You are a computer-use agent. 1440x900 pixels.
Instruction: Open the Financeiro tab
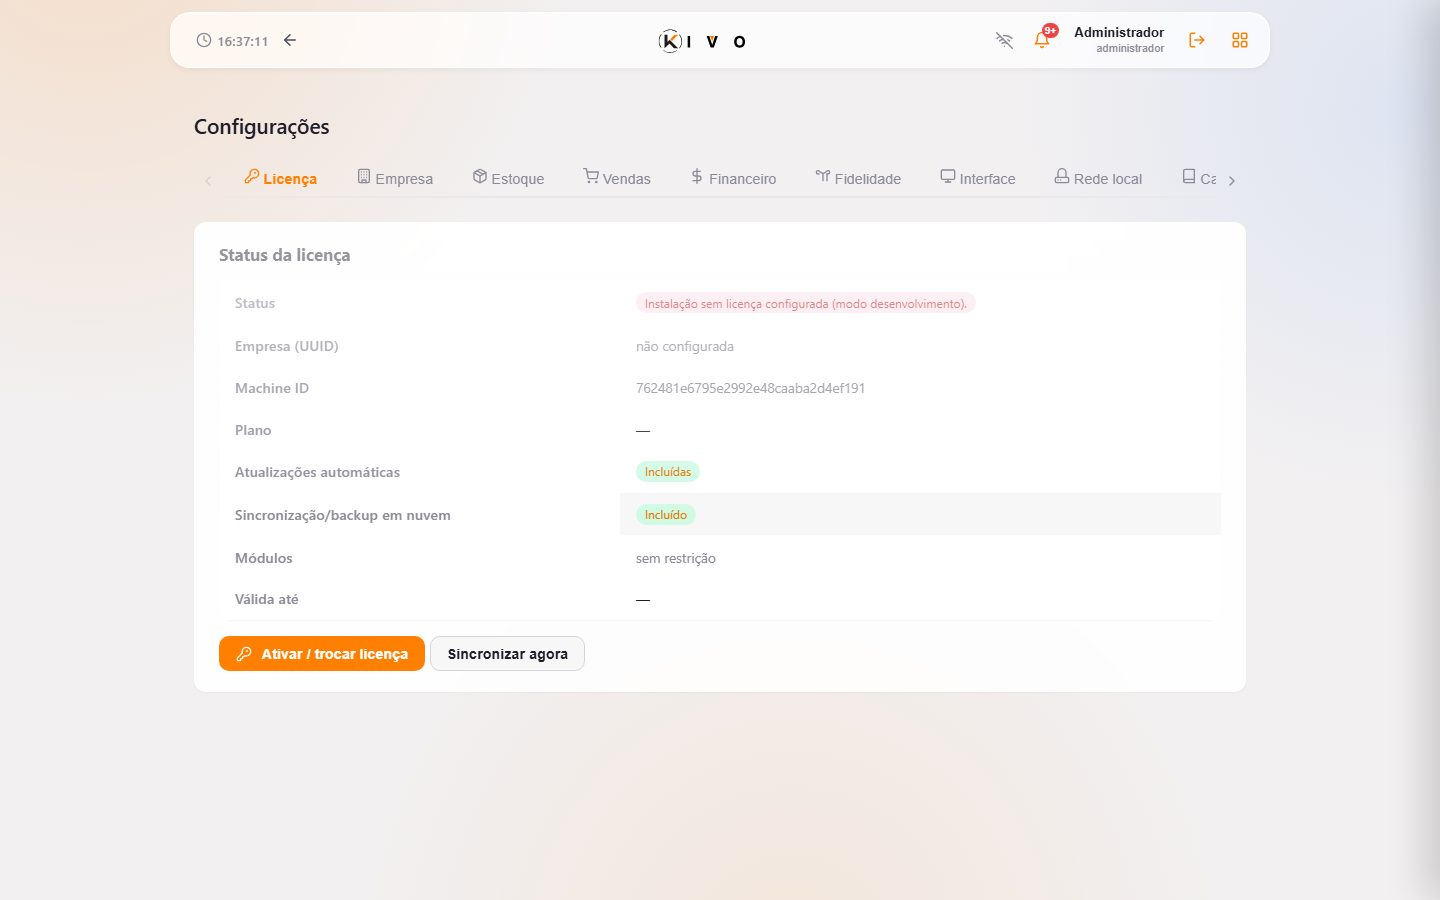[x=733, y=178]
